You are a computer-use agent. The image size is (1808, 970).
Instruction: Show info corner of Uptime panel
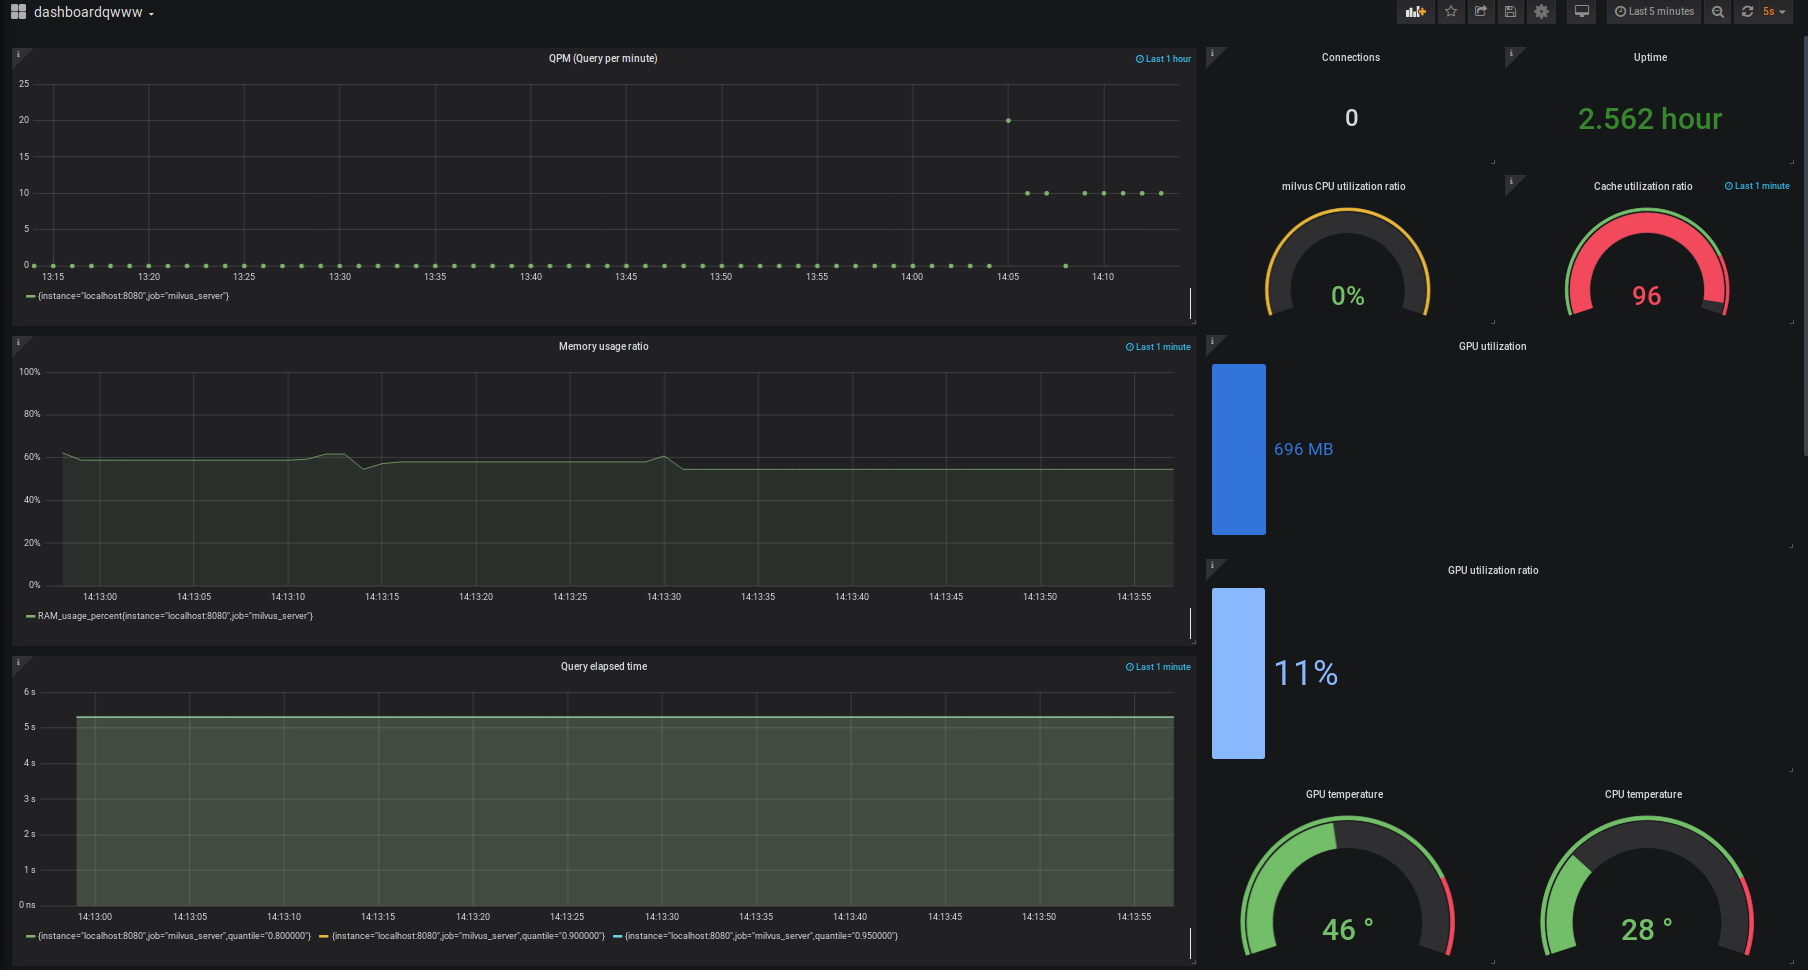1512,54
